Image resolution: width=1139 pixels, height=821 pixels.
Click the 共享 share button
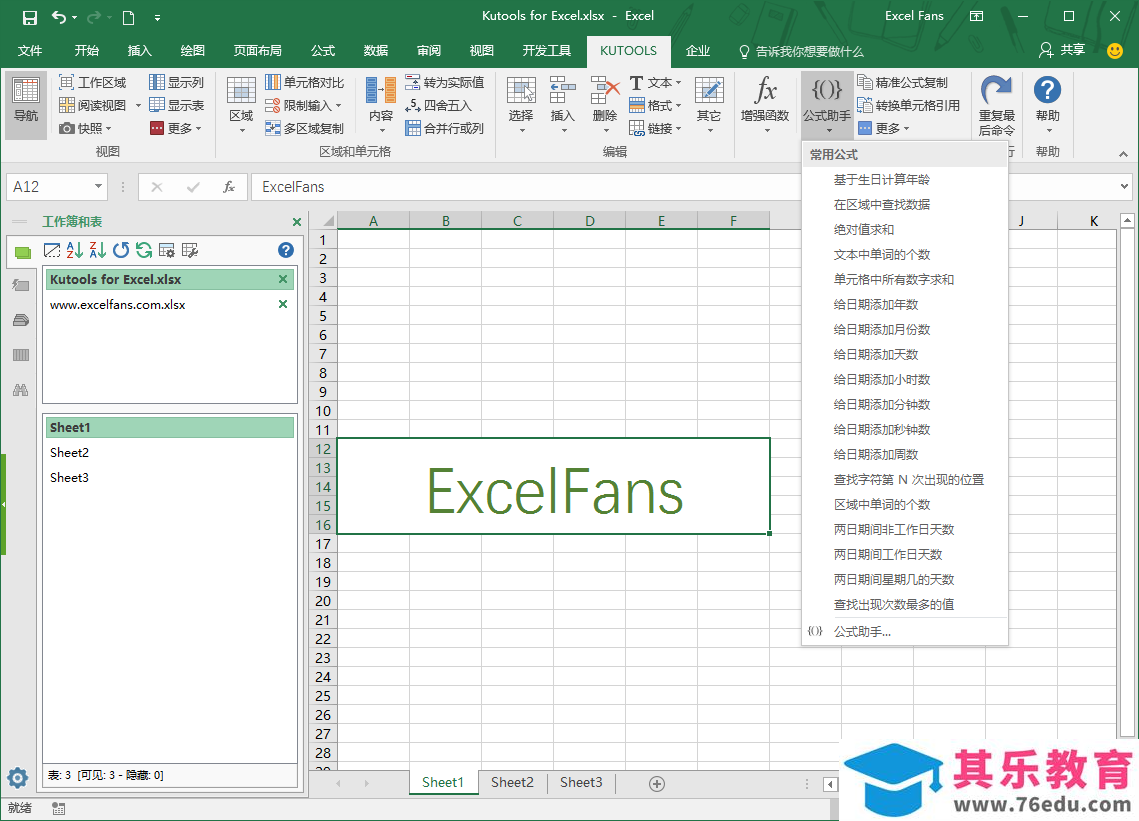(1062, 50)
